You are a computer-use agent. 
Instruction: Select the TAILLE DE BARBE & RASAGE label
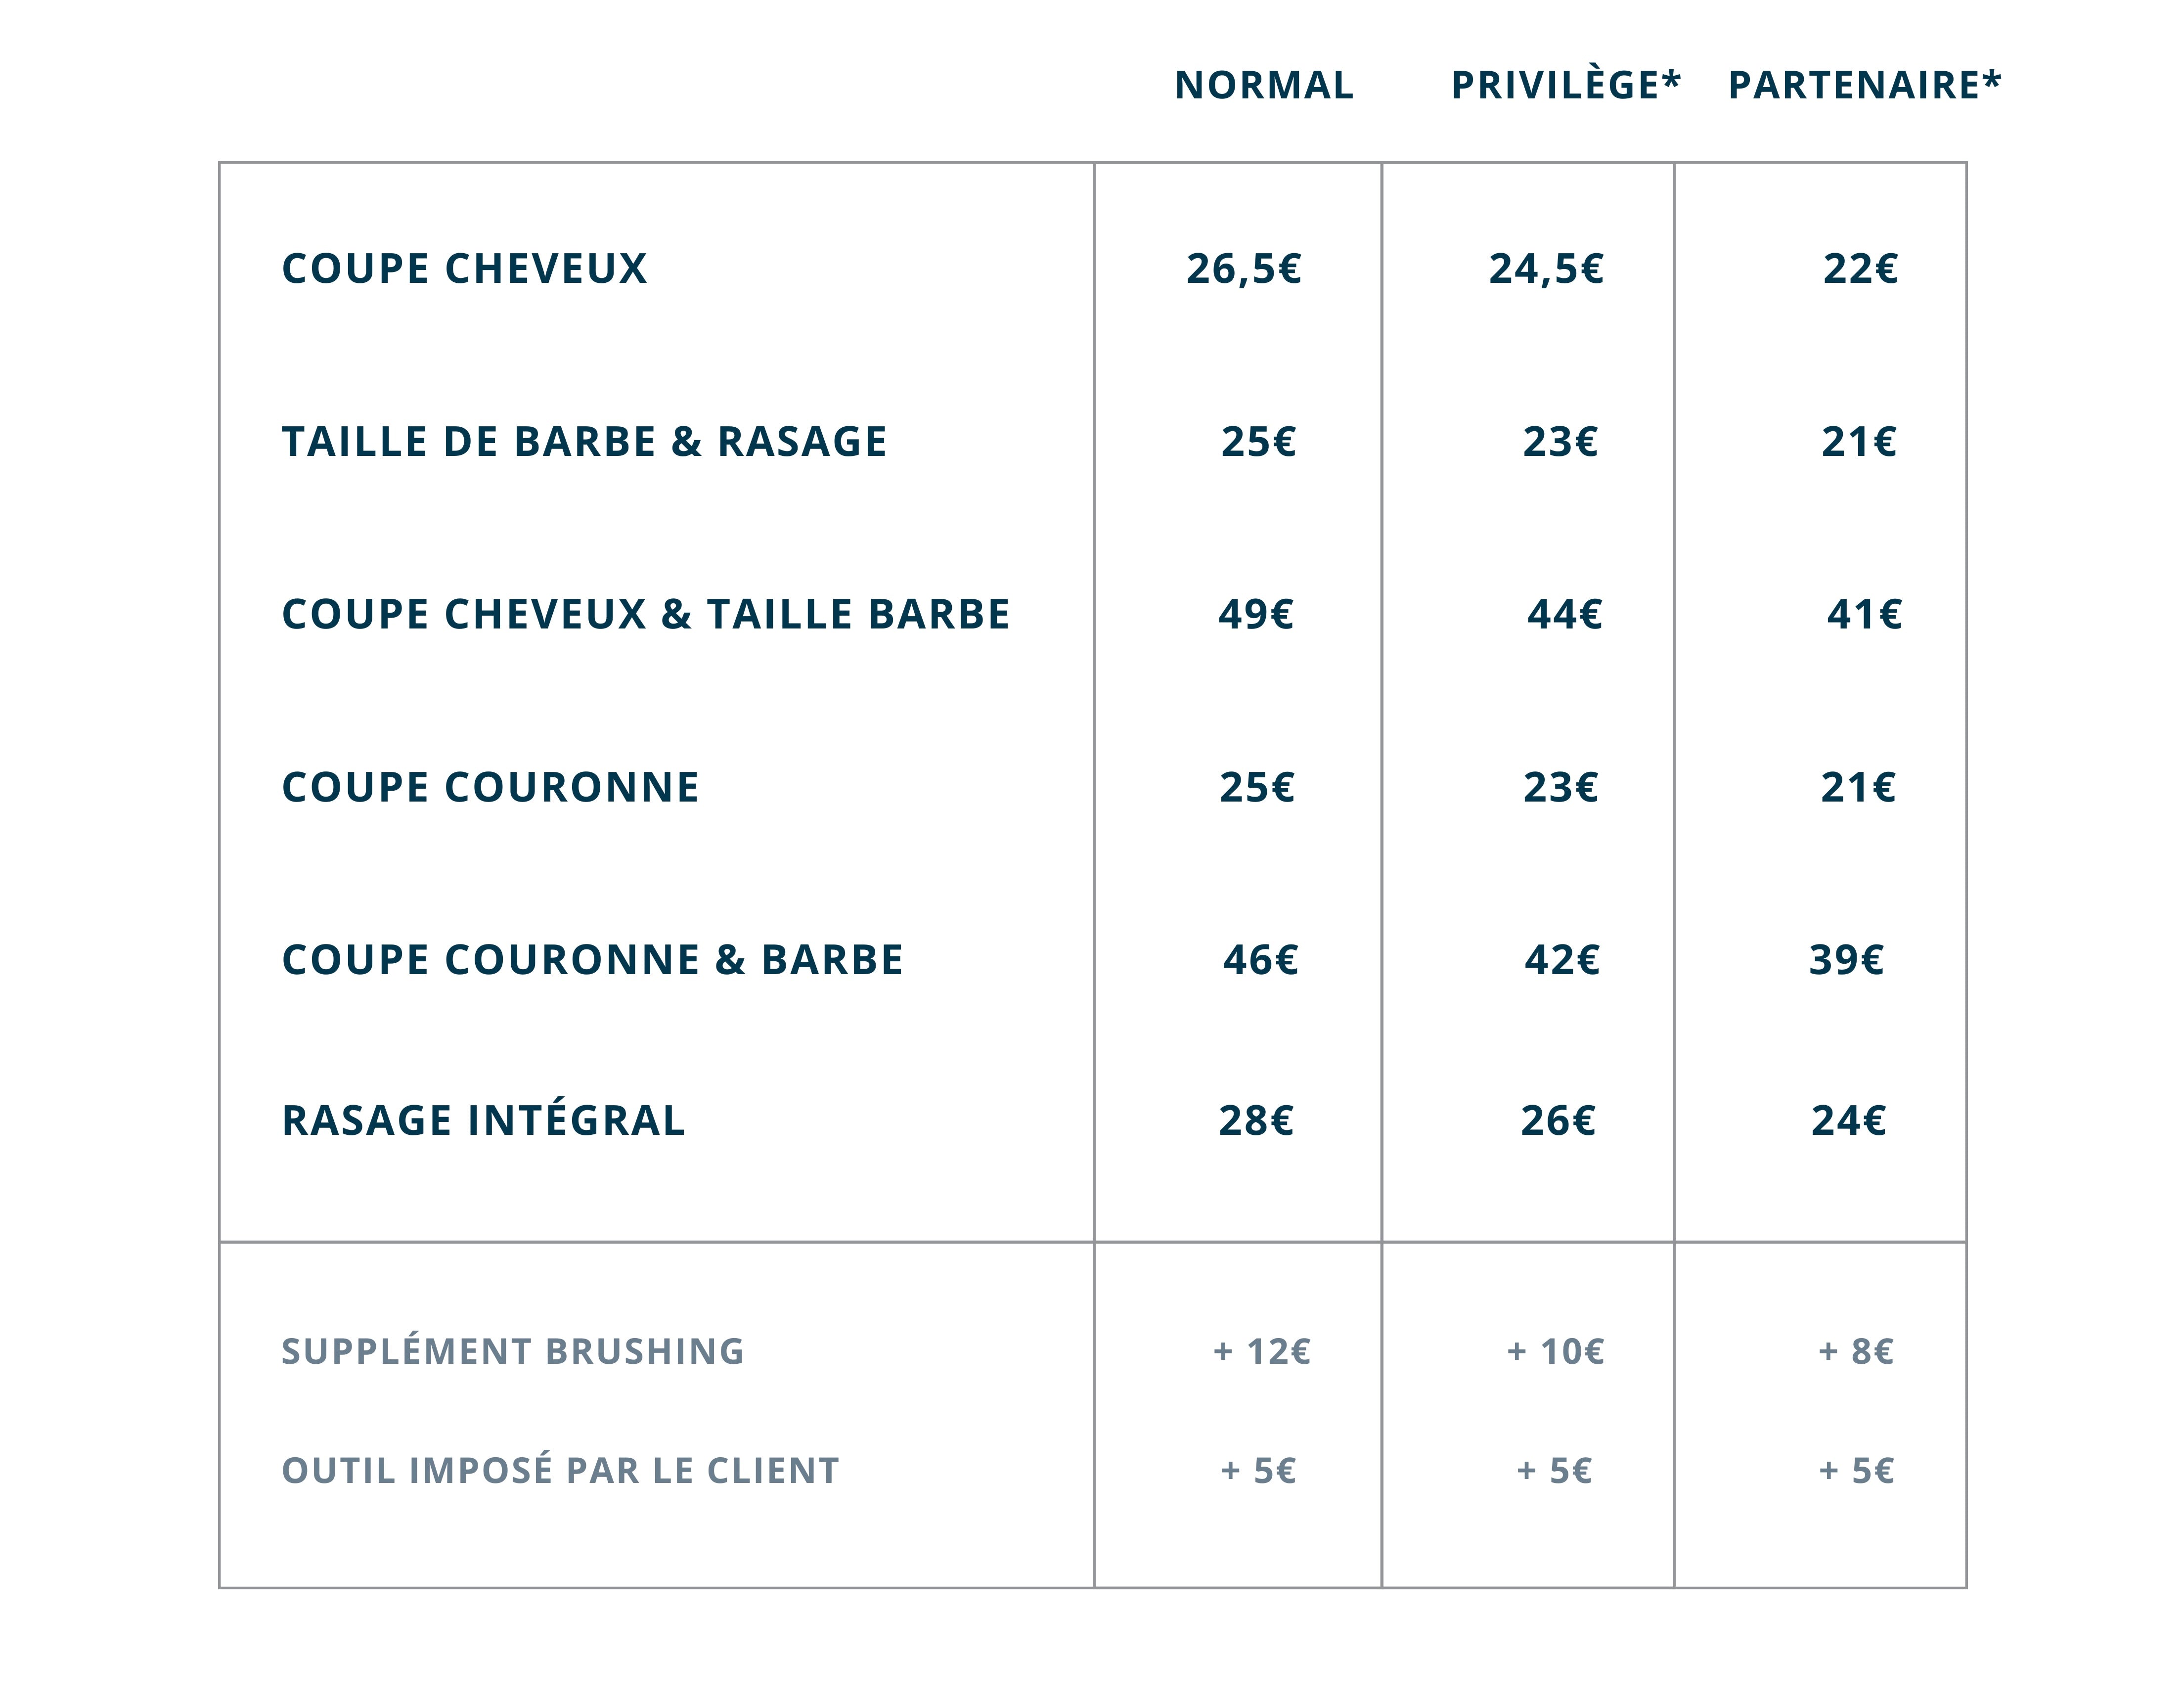584,442
